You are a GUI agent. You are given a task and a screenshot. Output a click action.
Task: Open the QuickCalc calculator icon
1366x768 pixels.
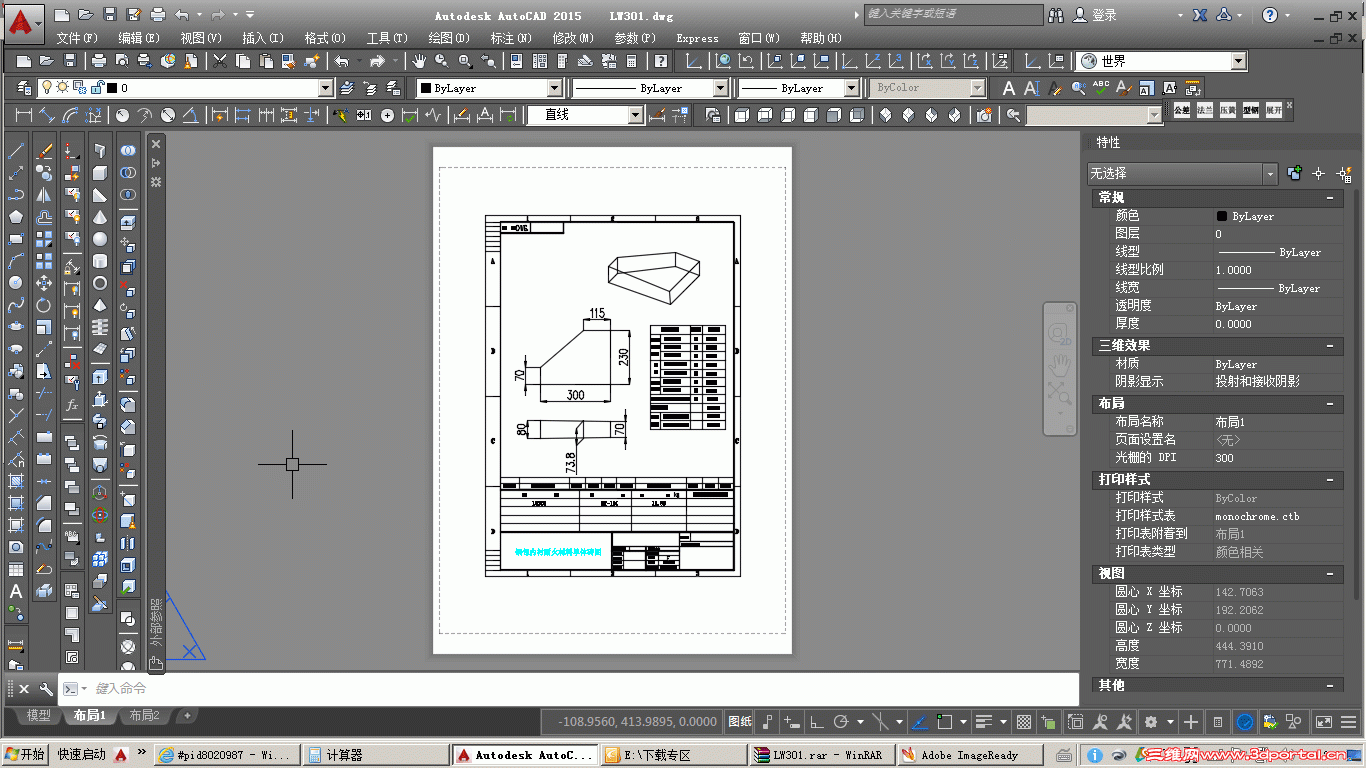click(632, 61)
